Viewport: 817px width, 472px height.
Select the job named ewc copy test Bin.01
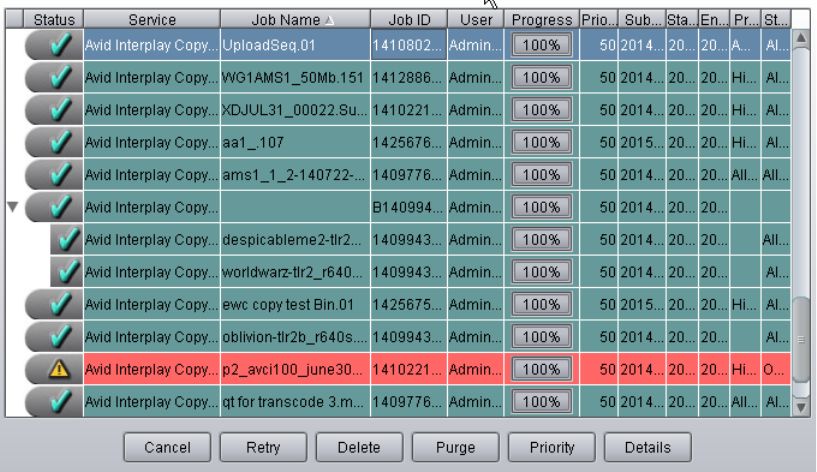[295, 304]
